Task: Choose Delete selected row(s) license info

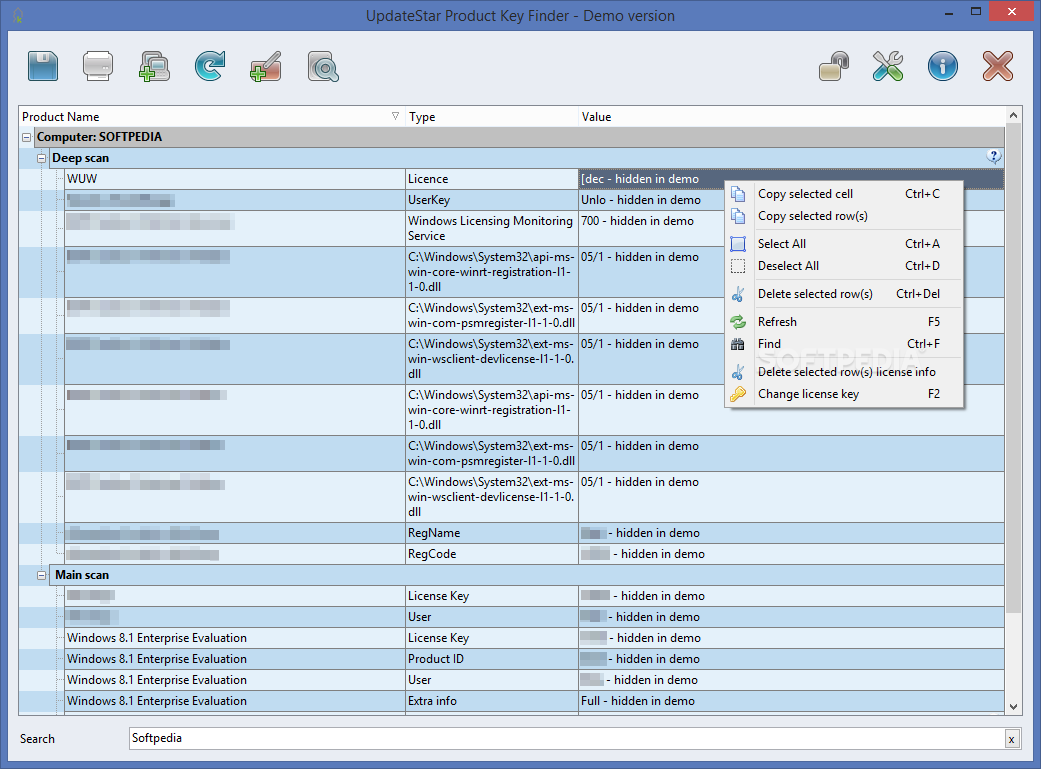Action: coord(844,372)
